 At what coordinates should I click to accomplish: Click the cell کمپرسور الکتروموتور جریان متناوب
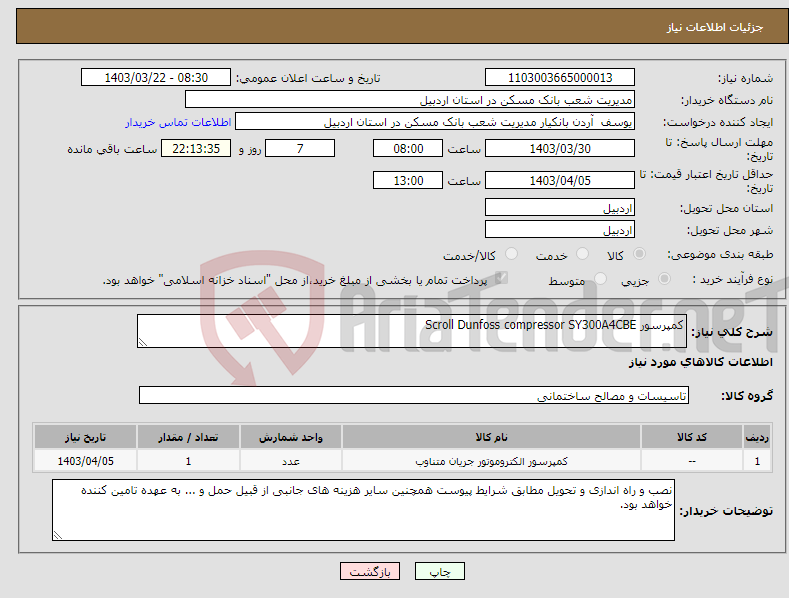(x=491, y=461)
